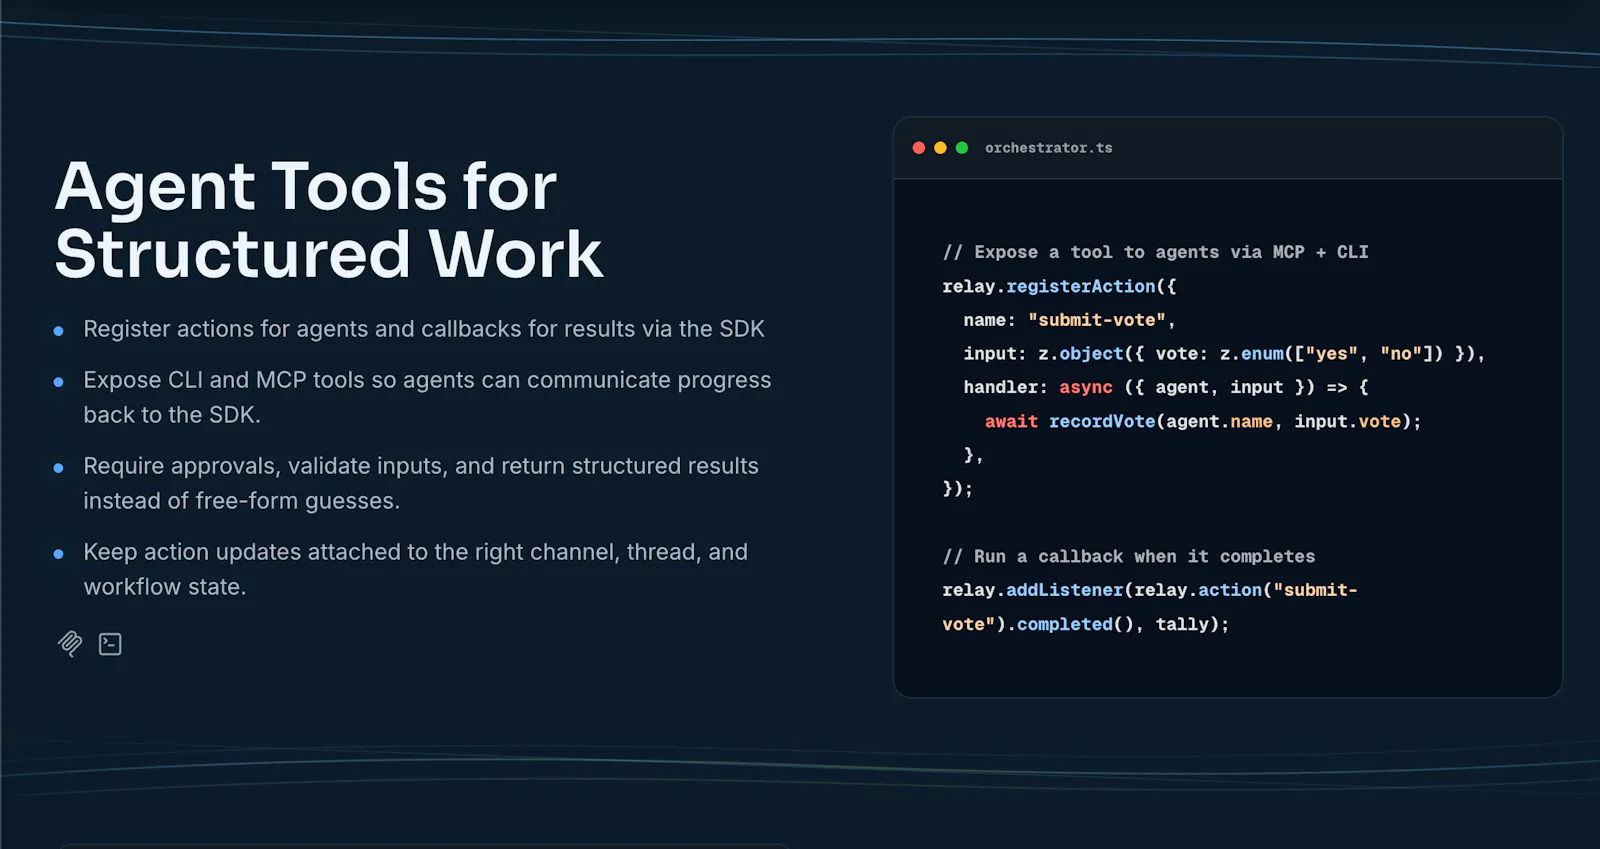The height and width of the screenshot is (849, 1600).
Task: Click the terminal prompt icon below the list
Action: 110,644
